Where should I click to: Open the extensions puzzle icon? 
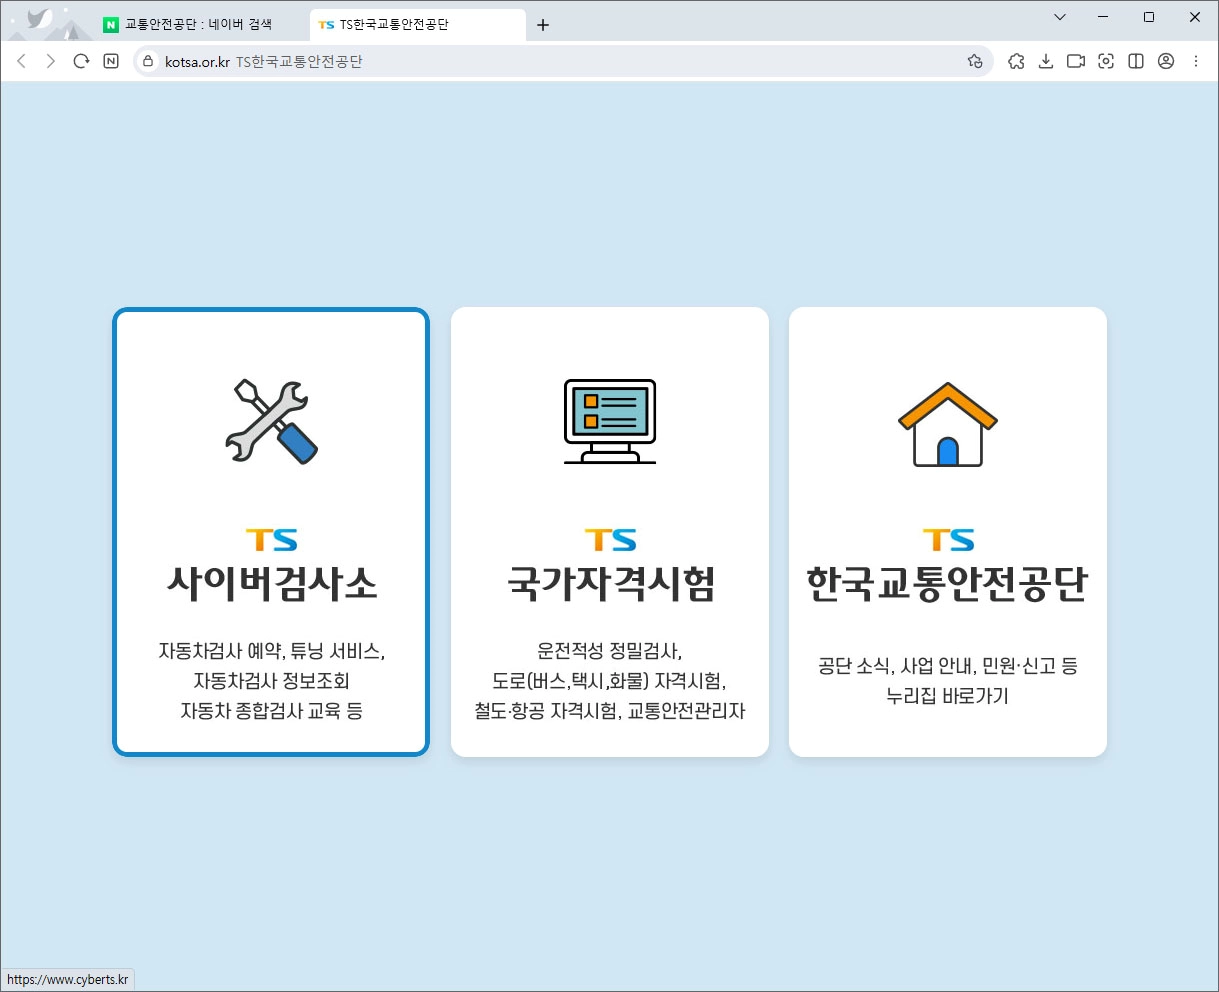[x=1016, y=61]
